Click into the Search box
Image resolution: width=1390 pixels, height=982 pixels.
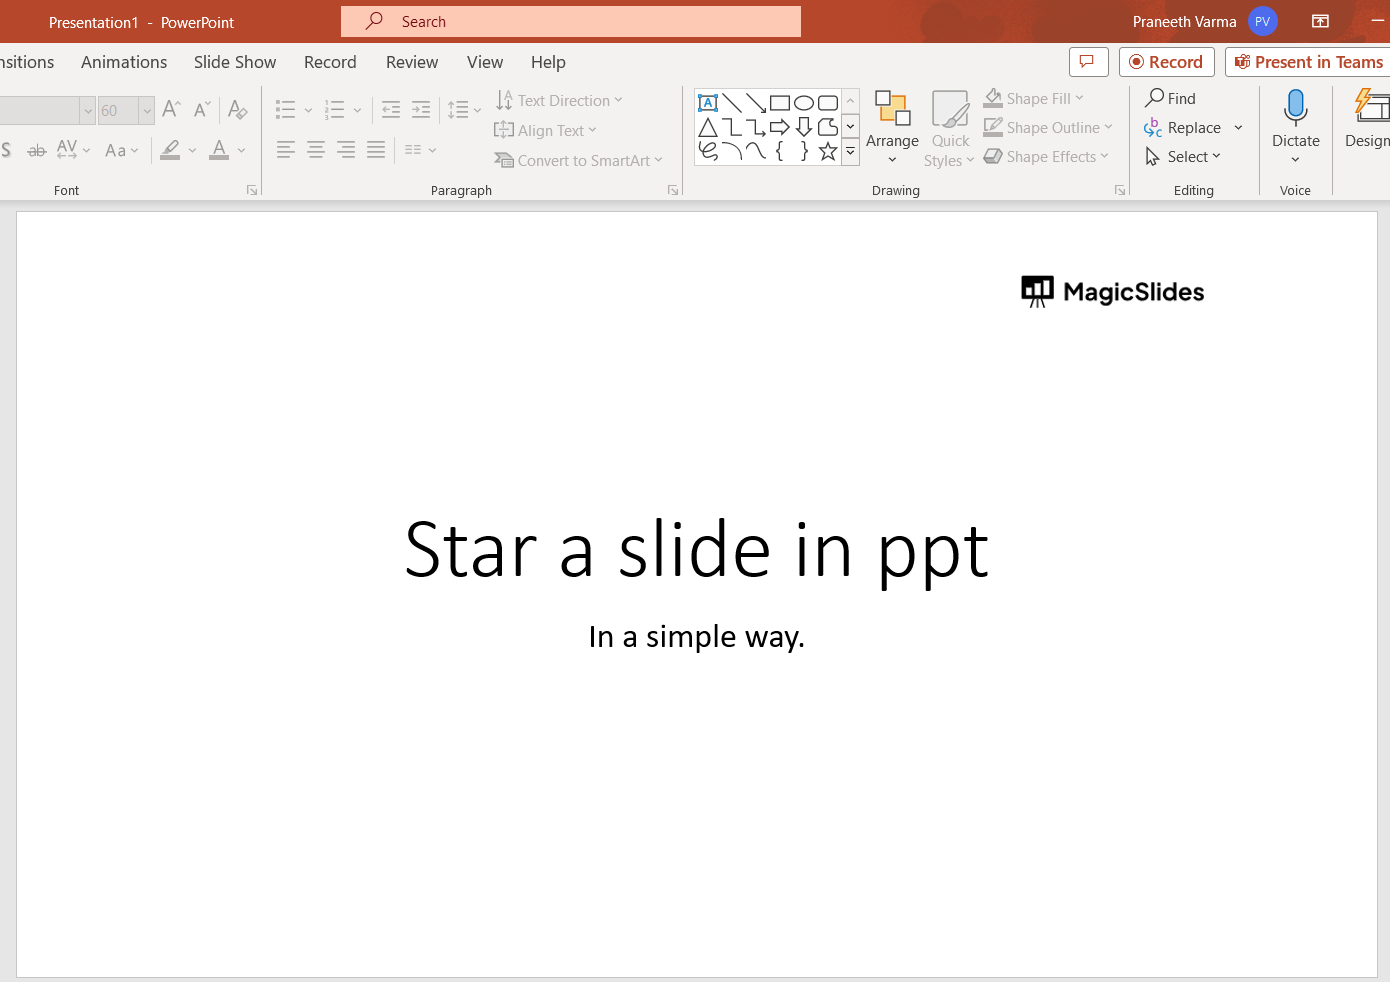click(571, 22)
